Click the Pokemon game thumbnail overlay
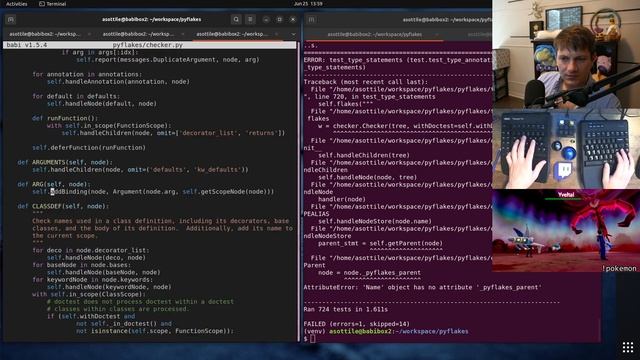The image size is (640, 360). pos(566,231)
